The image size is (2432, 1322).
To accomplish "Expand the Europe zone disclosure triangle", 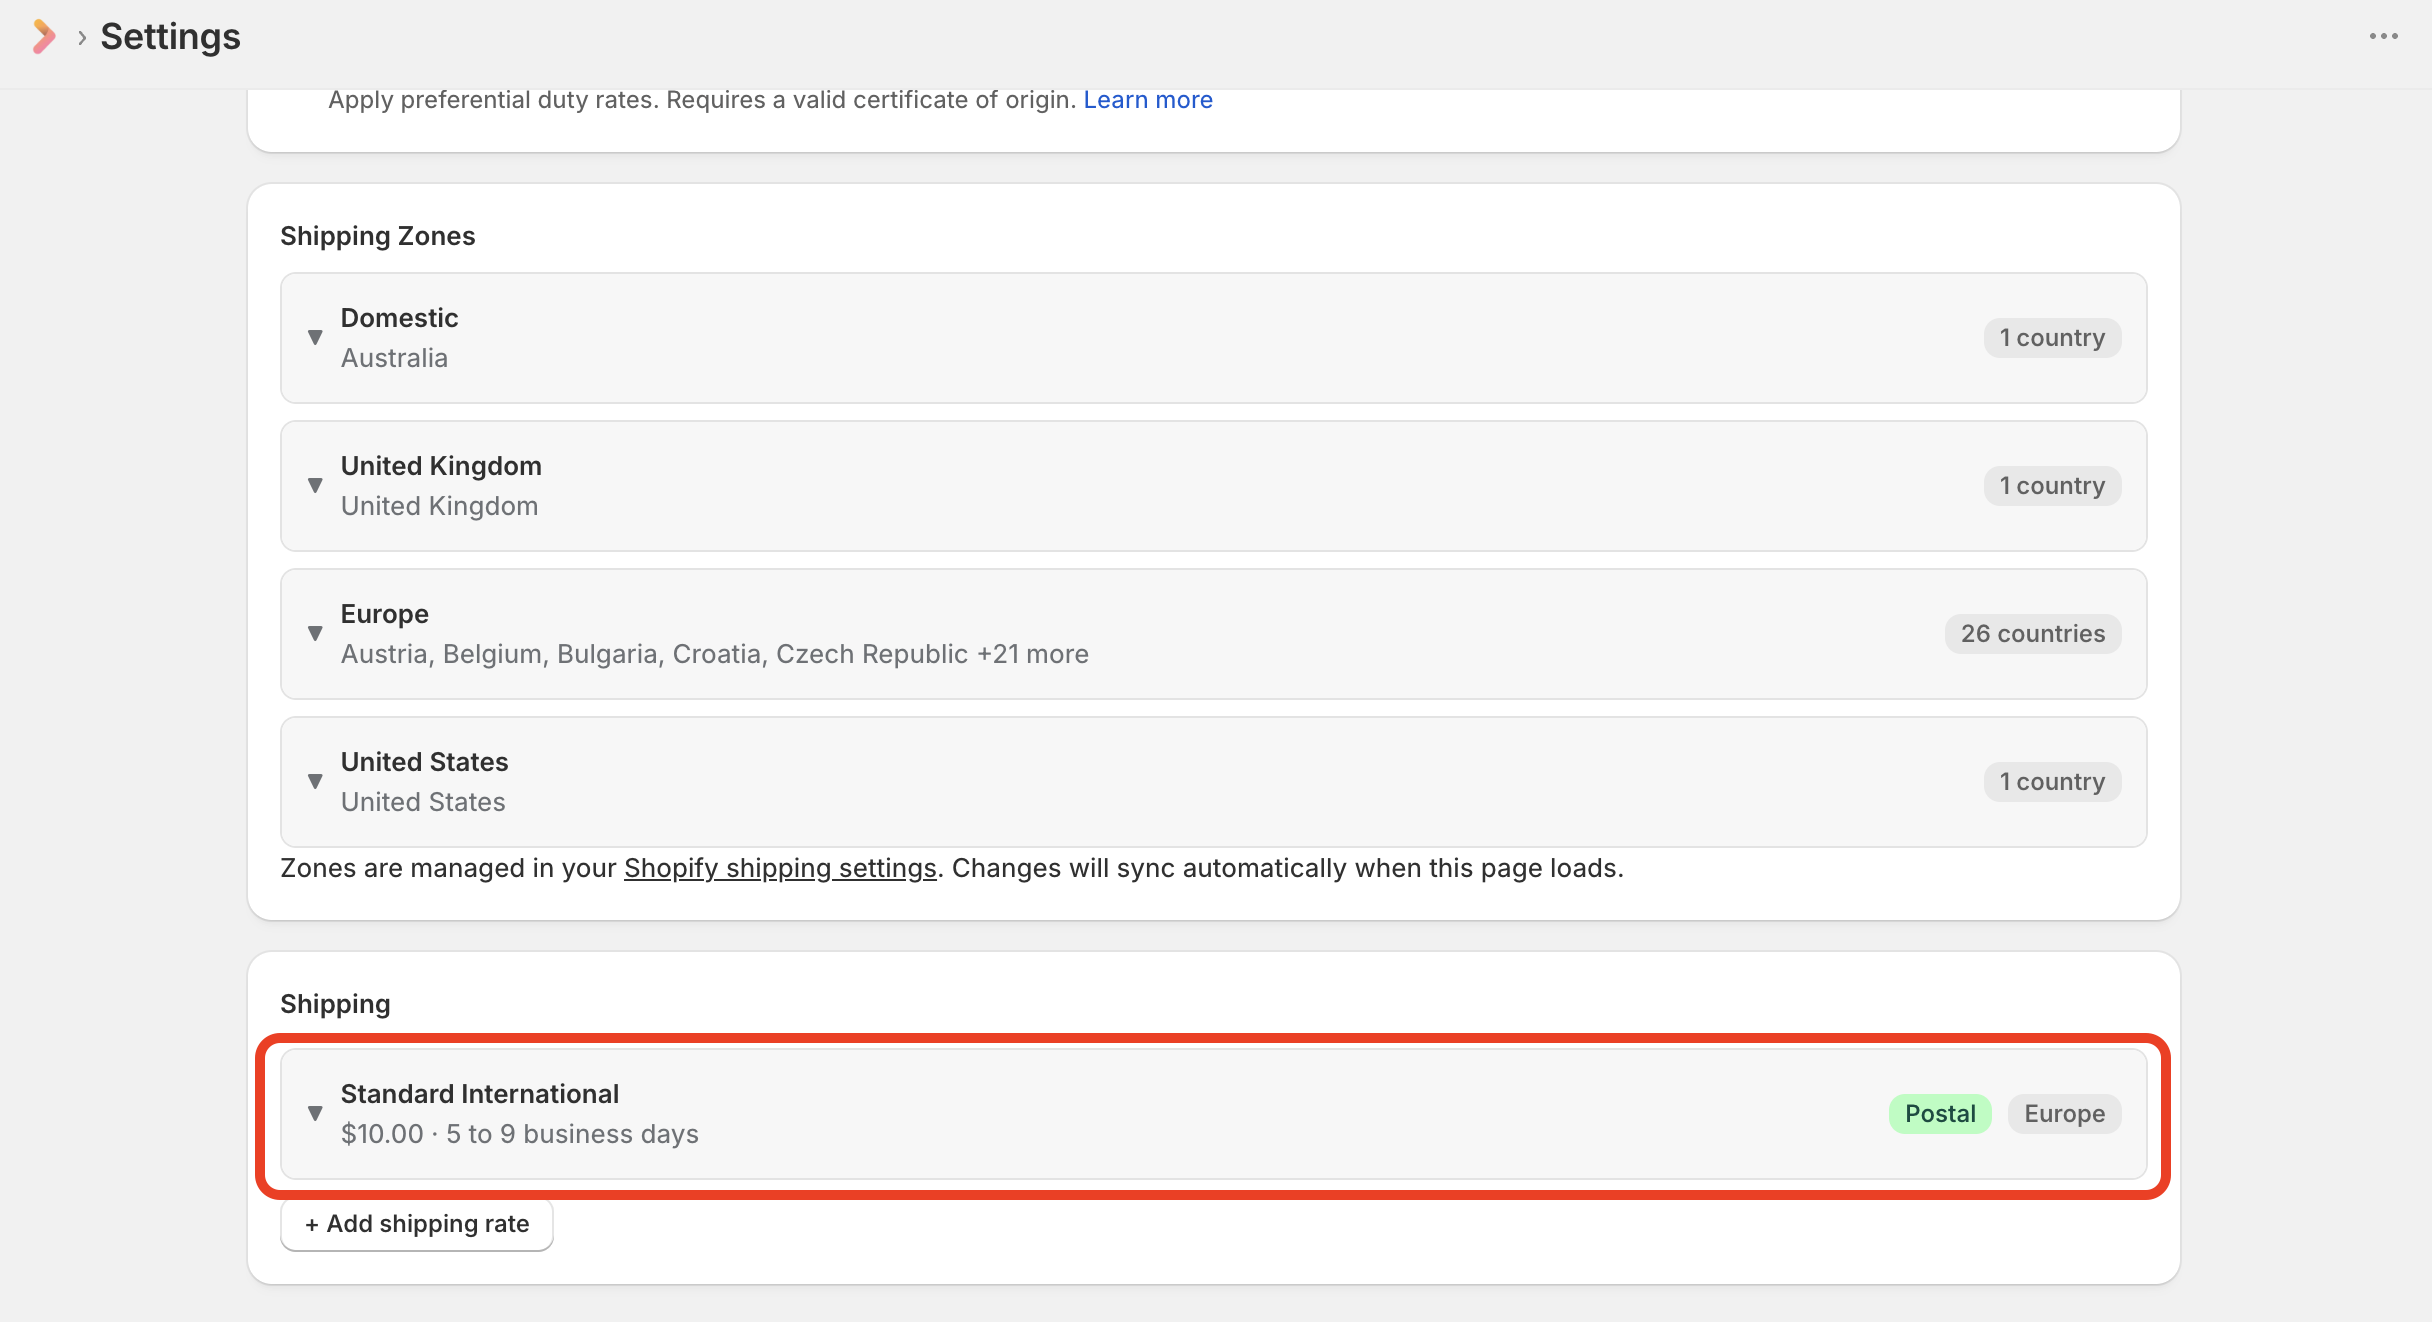I will click(x=315, y=633).
